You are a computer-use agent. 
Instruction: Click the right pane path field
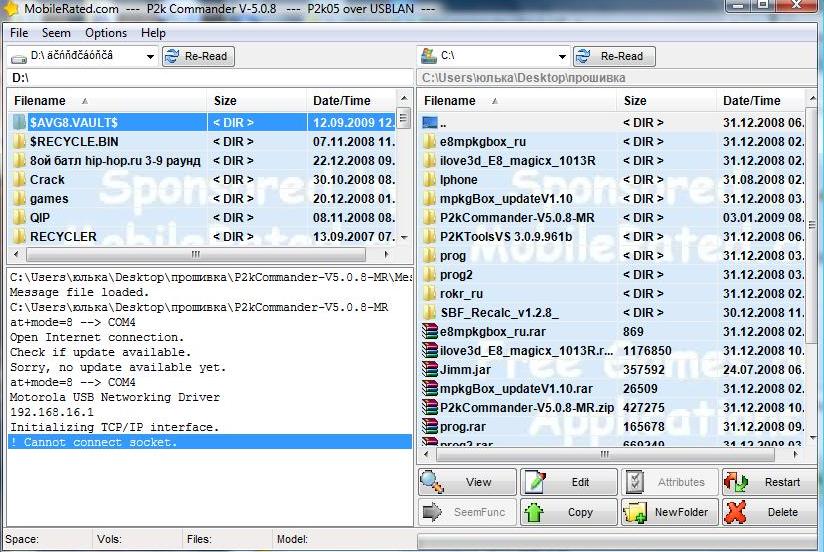click(x=617, y=78)
